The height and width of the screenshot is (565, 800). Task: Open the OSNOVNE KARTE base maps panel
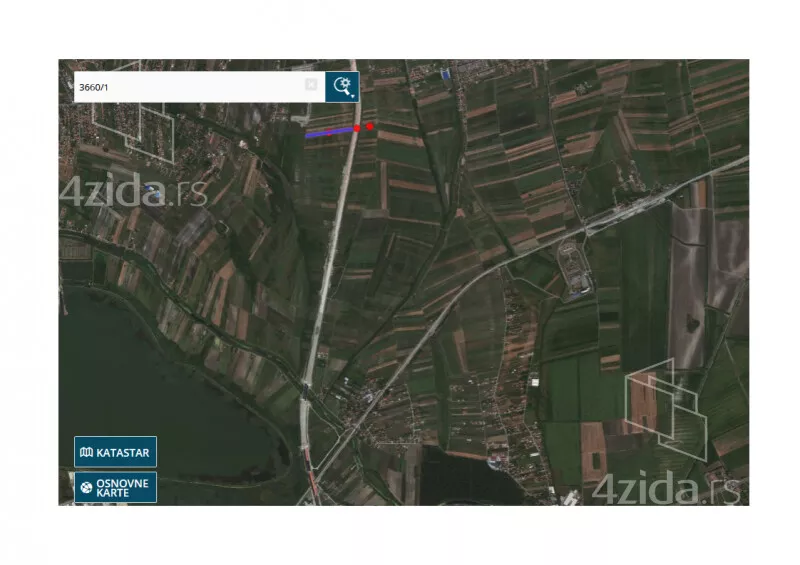click(x=115, y=487)
